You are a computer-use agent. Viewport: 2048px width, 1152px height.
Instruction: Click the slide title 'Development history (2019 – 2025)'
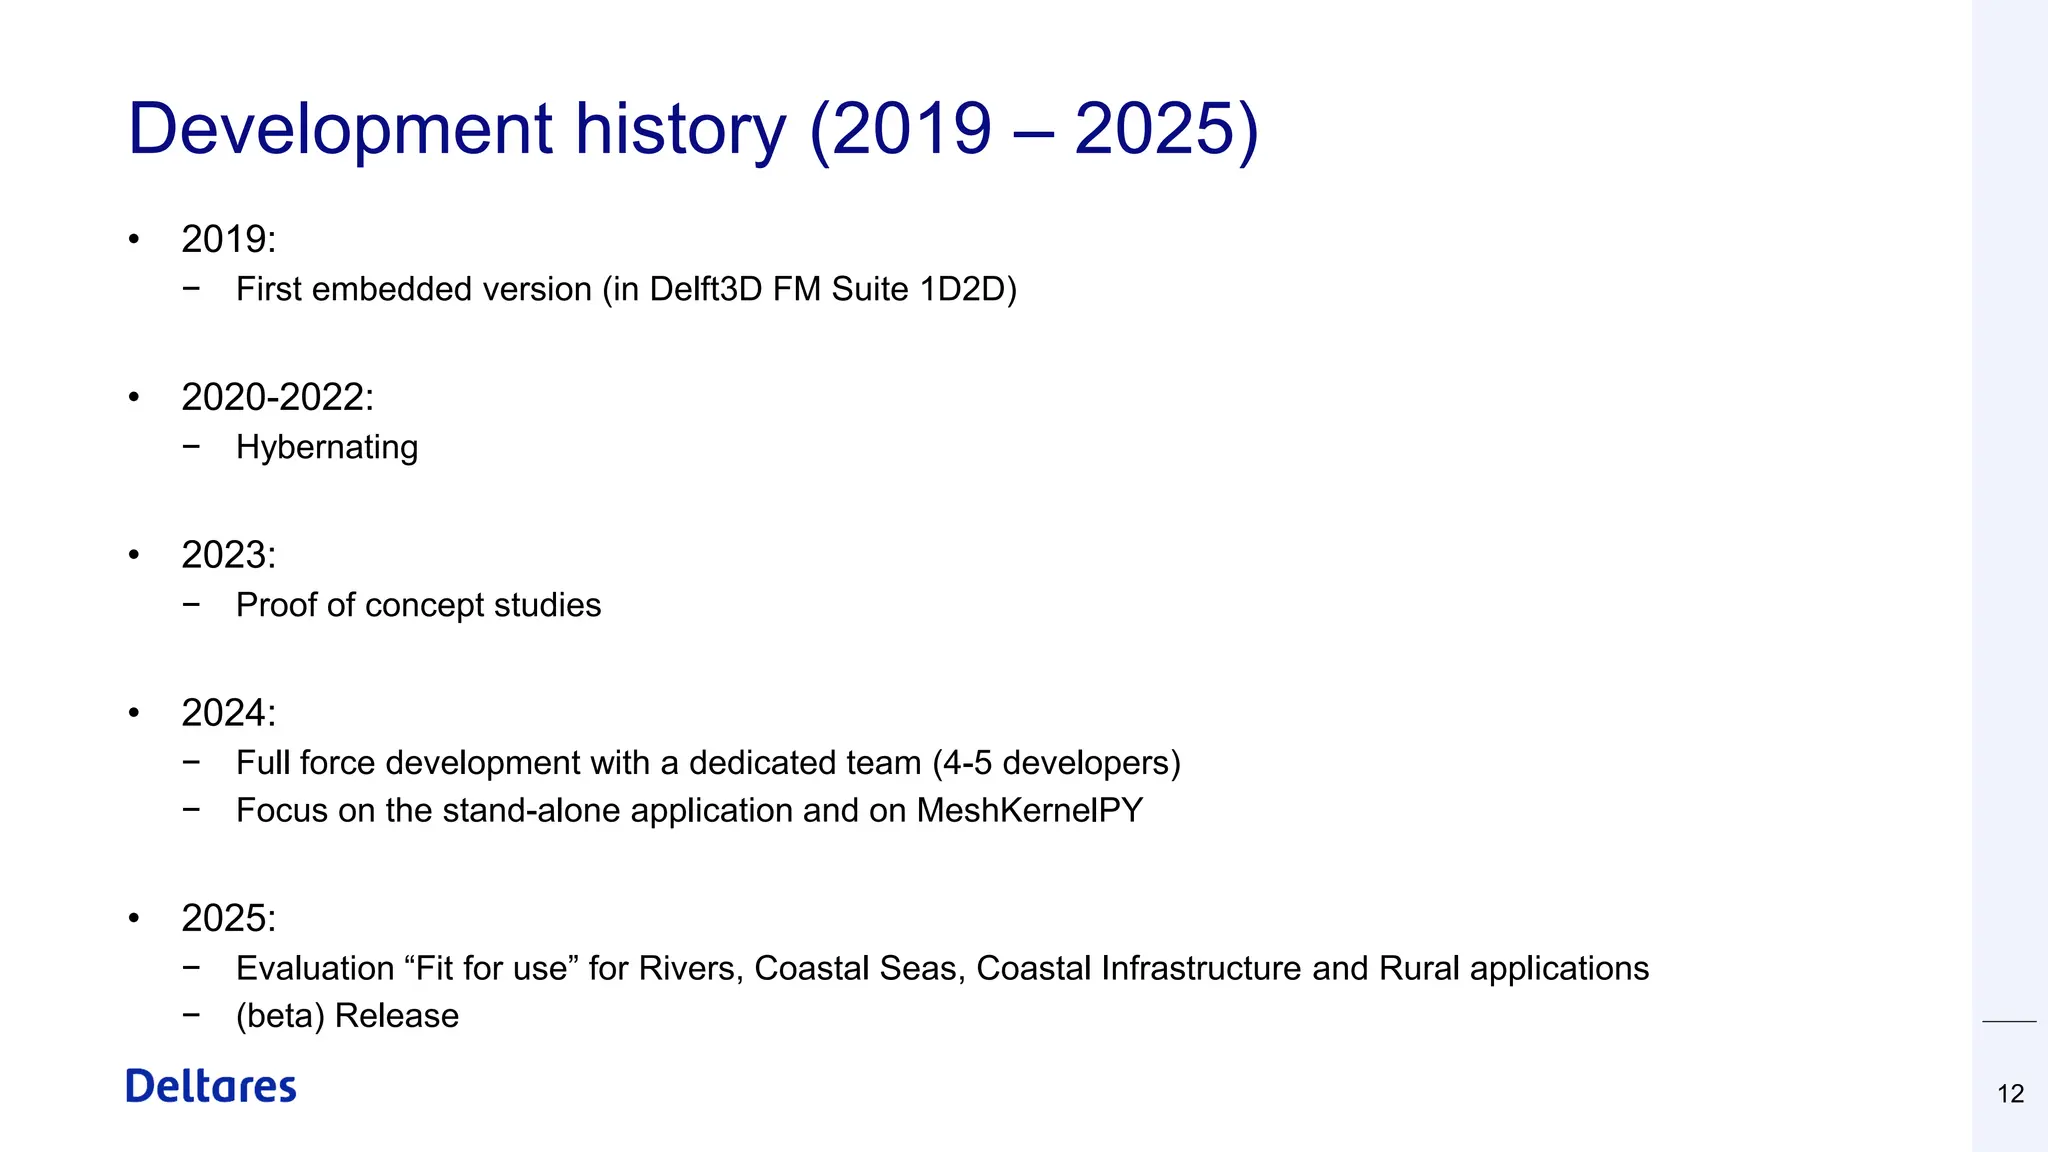[693, 129]
